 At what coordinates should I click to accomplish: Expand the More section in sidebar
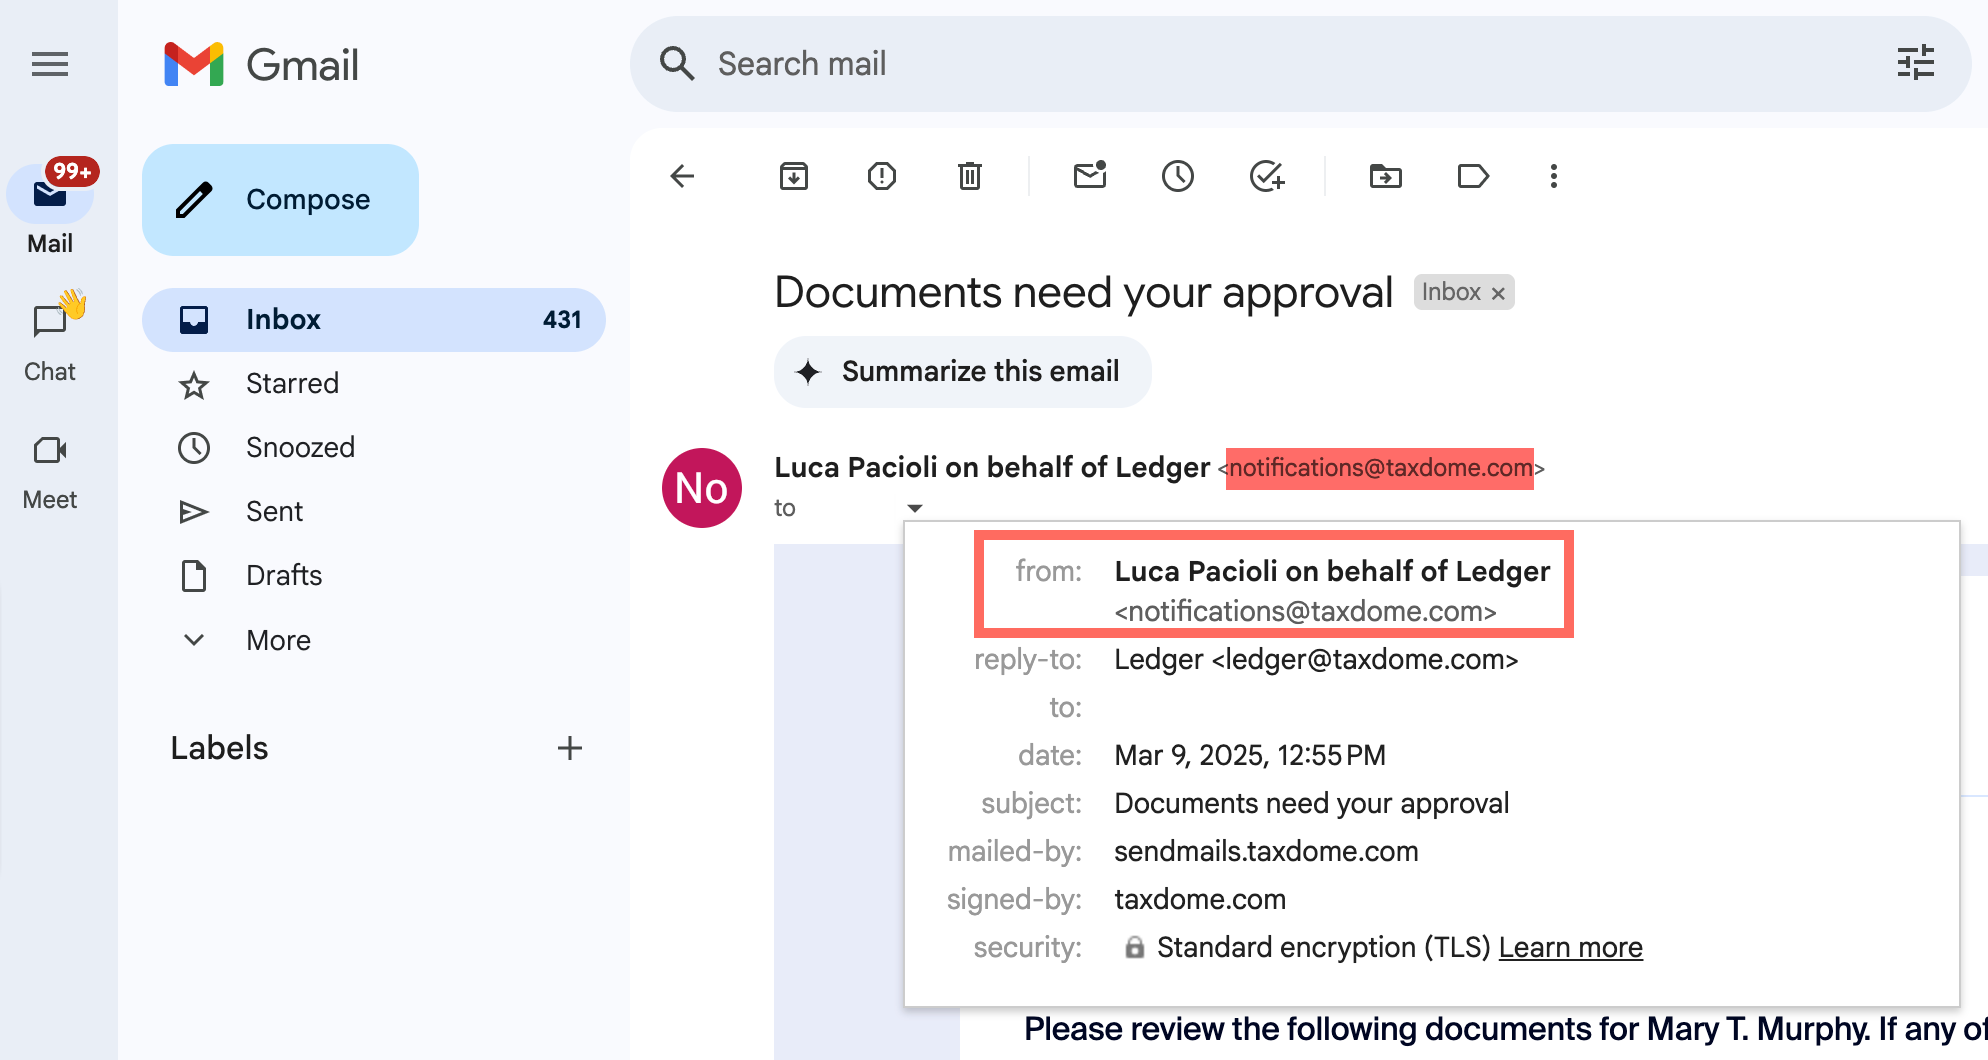click(x=278, y=640)
